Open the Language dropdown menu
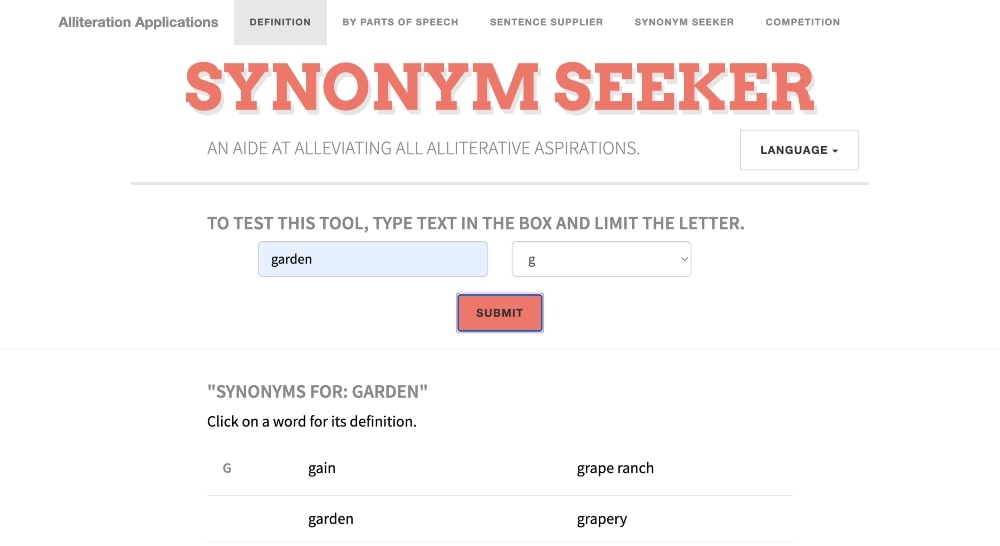 coord(799,150)
